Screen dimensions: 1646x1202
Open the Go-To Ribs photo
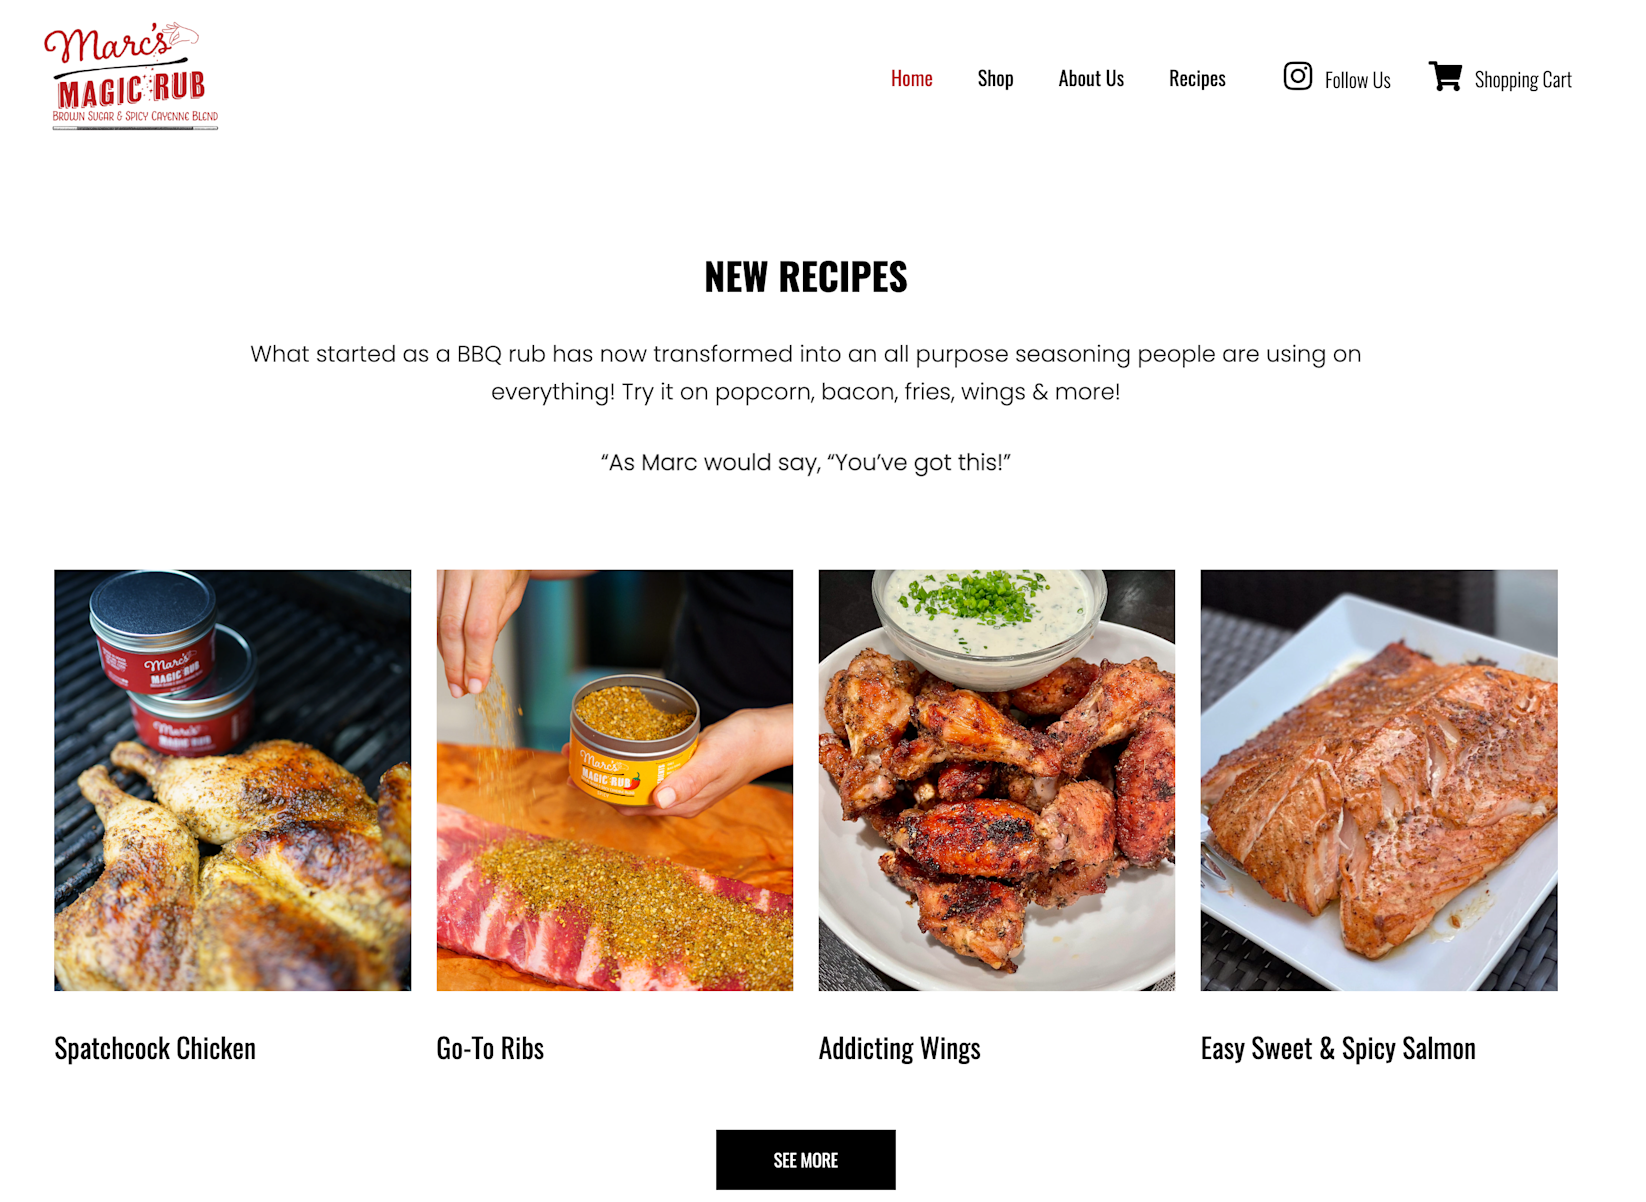coord(614,780)
